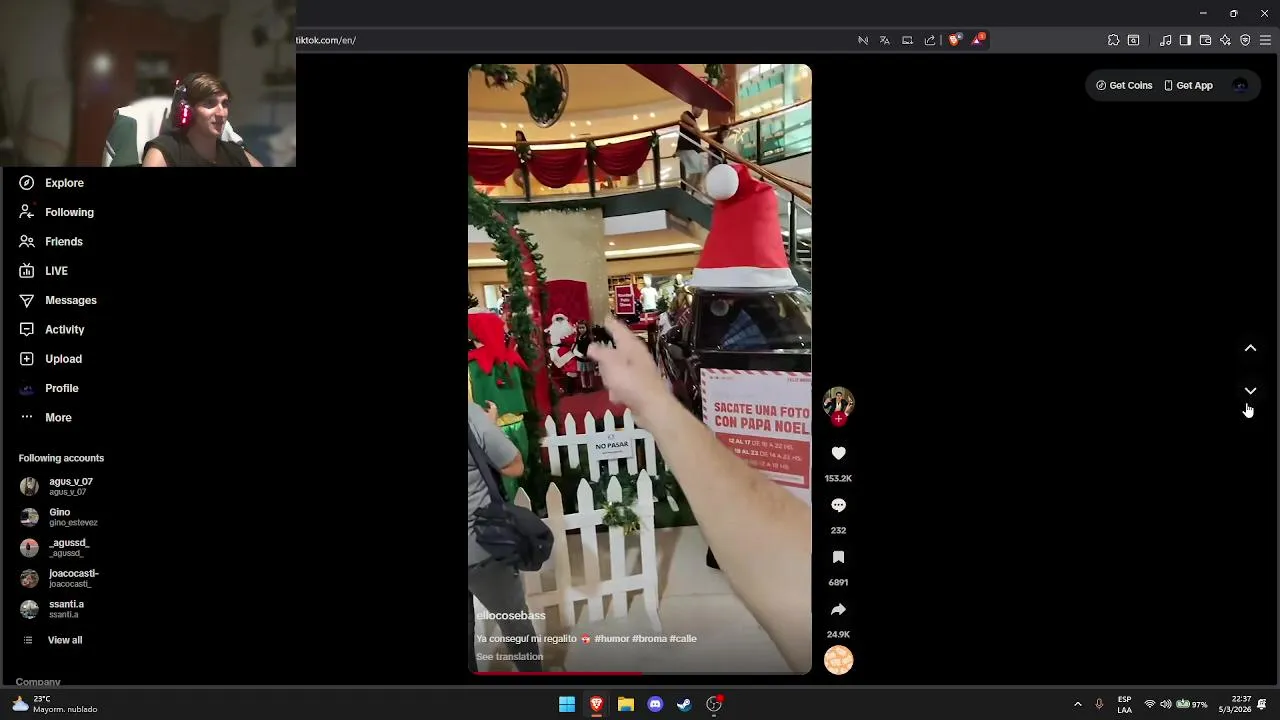
Task: Open the media control music-note icon
Action: [1166, 40]
